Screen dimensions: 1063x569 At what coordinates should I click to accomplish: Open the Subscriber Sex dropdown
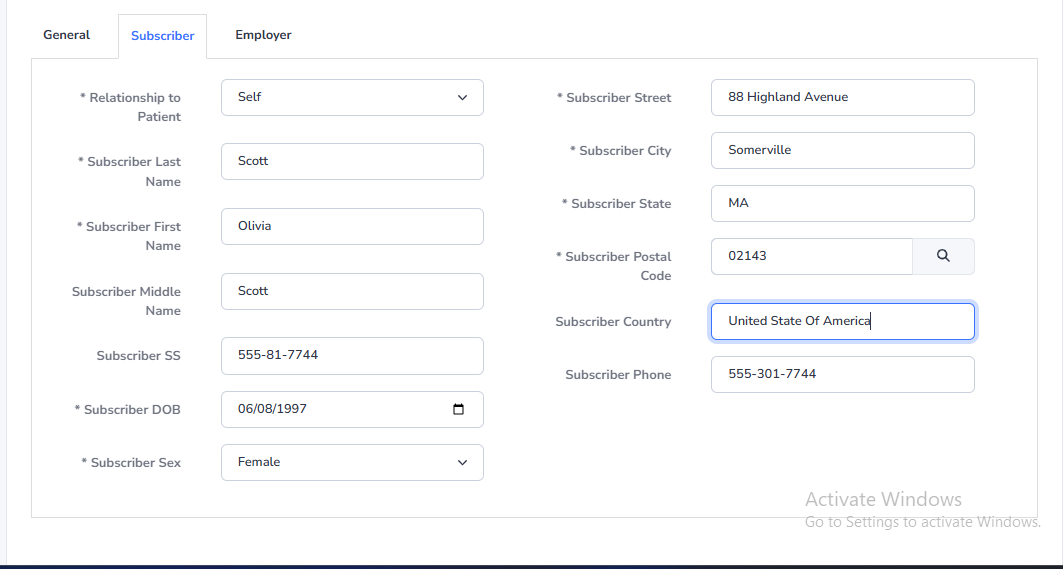tap(352, 463)
